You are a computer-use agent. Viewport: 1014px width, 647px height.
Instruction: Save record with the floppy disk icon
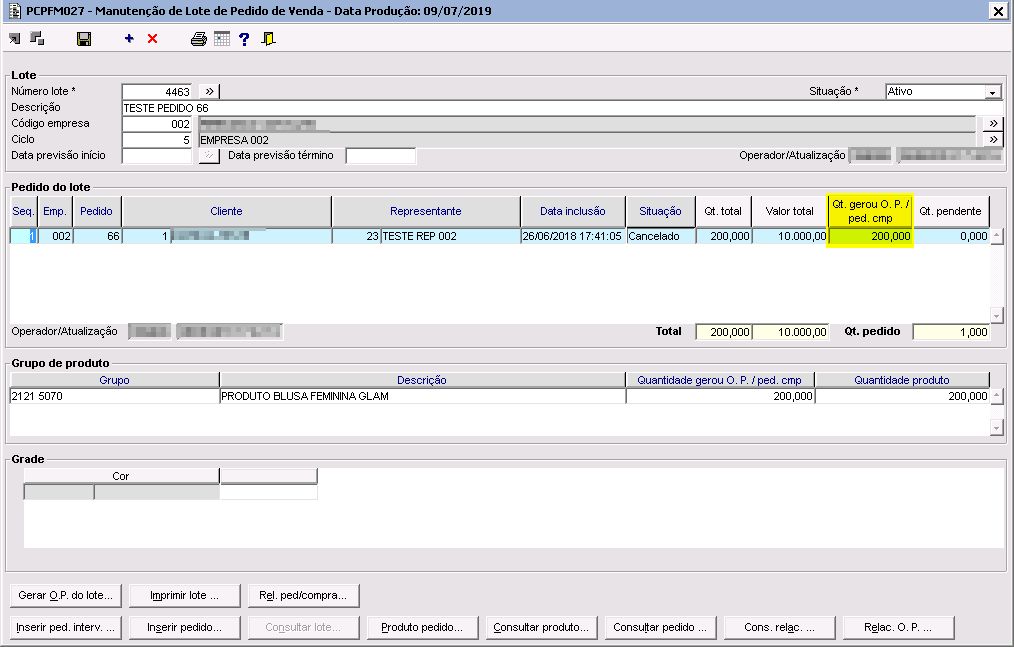pyautogui.click(x=83, y=39)
